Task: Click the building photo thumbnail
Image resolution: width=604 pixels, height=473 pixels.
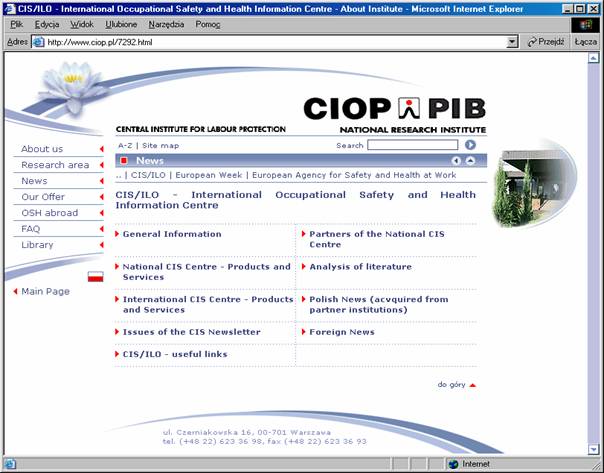Action: pos(534,184)
